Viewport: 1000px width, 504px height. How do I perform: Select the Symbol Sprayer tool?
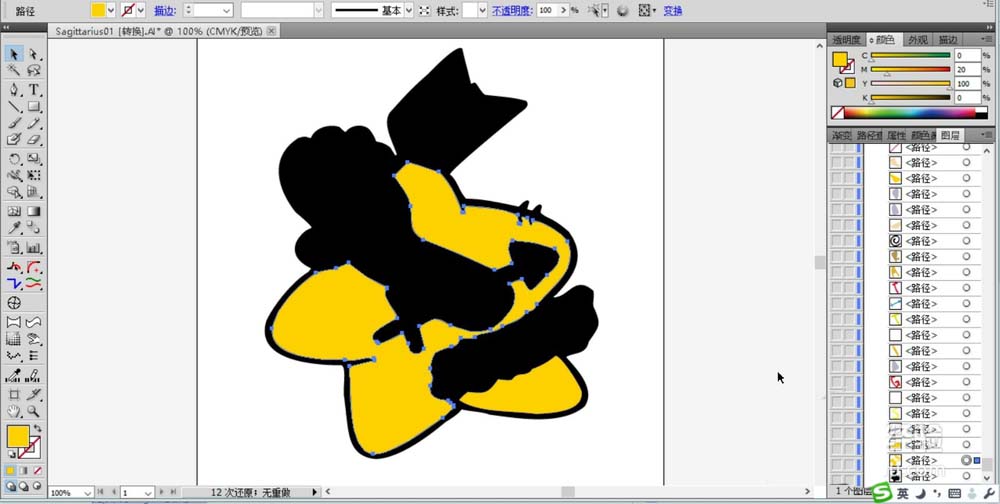point(14,248)
